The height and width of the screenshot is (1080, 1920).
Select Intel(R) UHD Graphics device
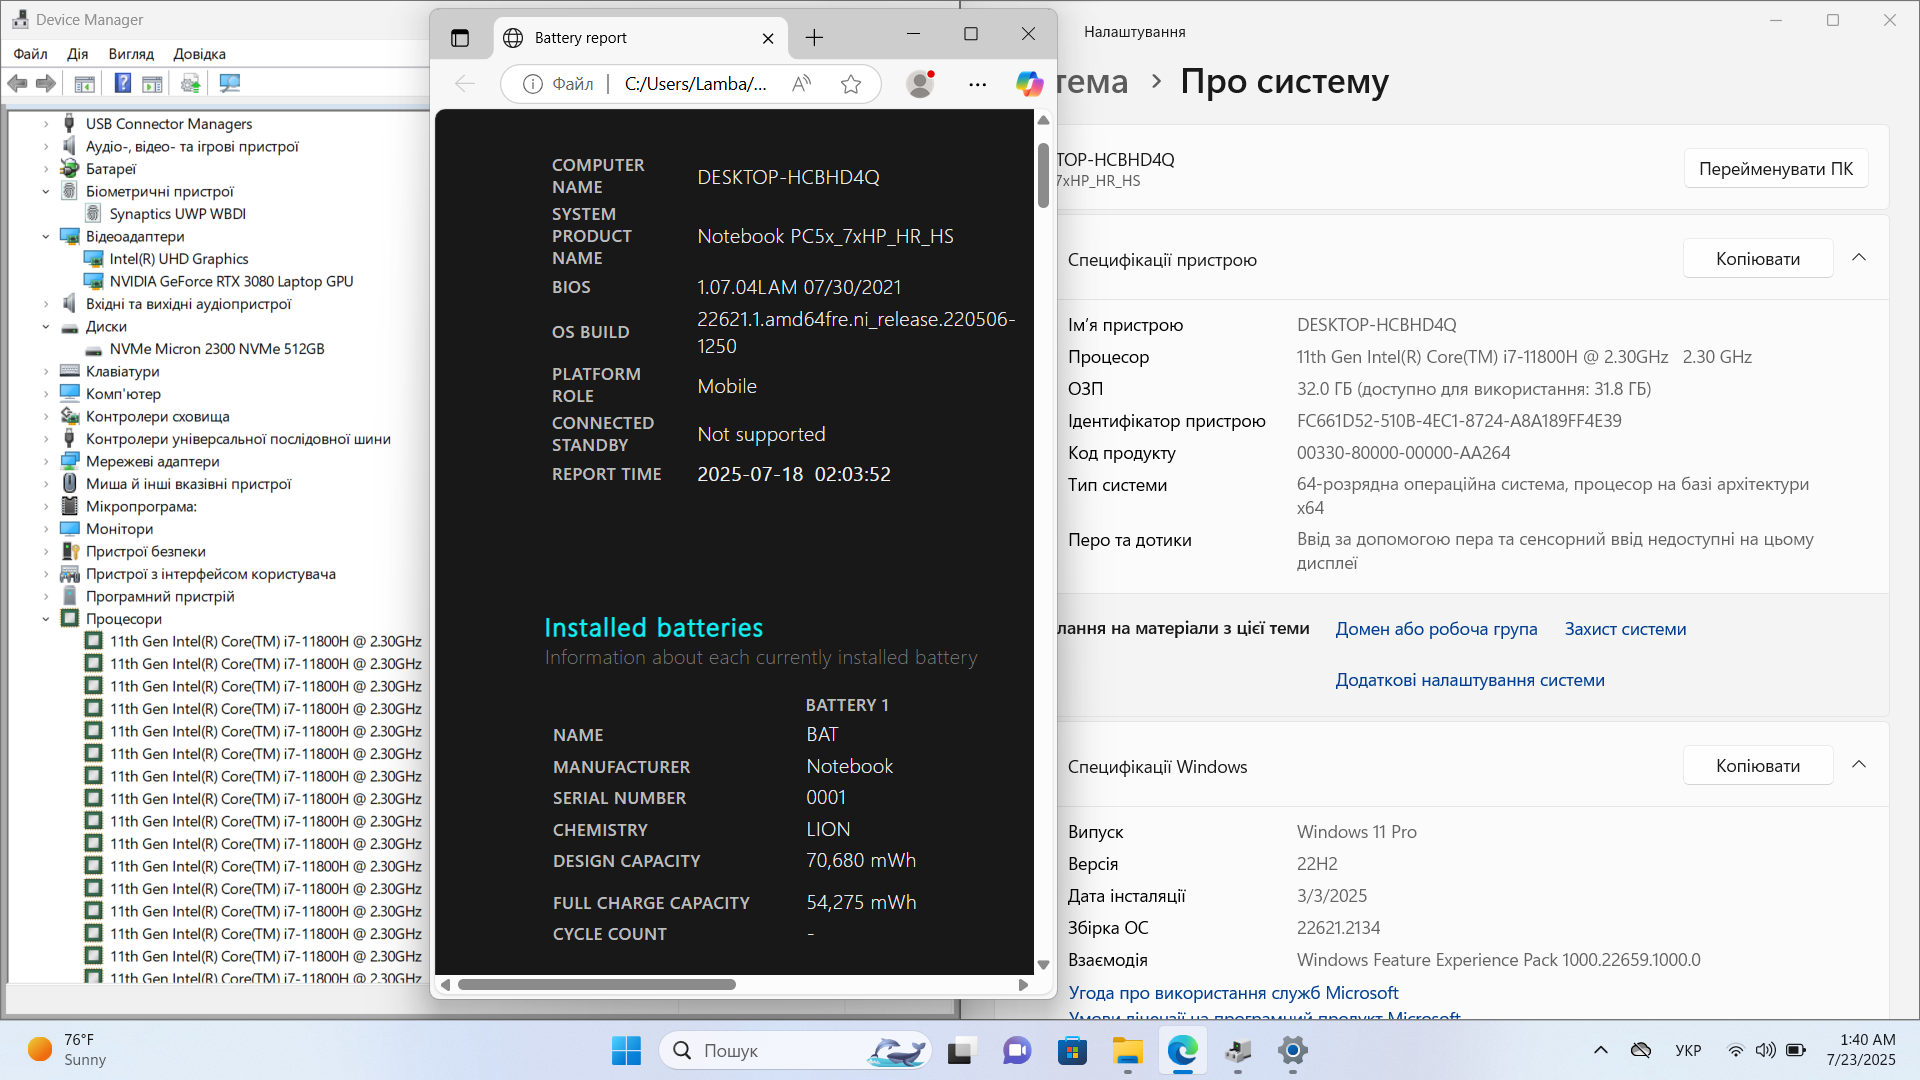click(179, 259)
